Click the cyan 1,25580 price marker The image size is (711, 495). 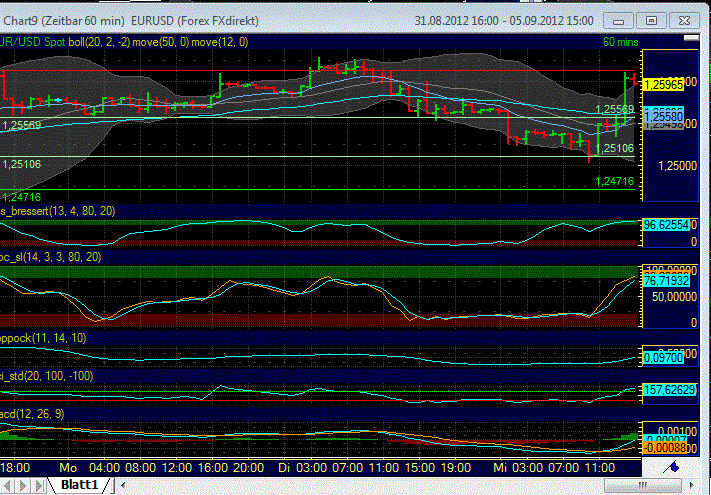click(663, 115)
